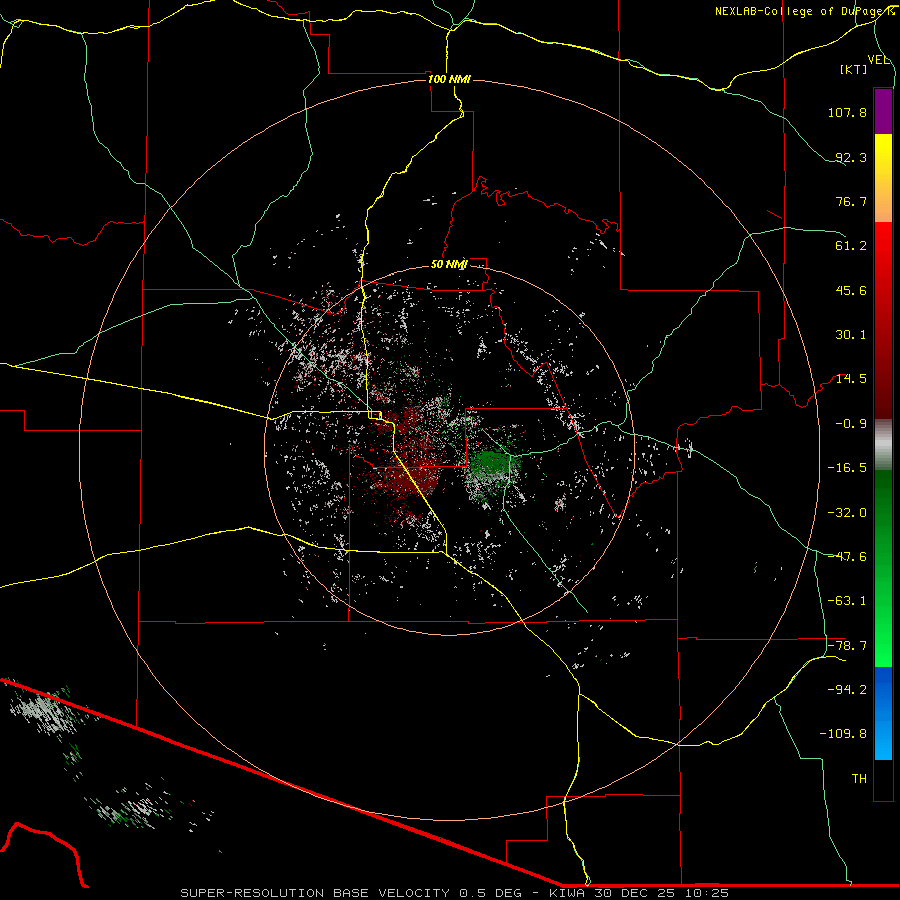Click the VEL legend title
Screen dimensions: 900x900
coord(878,60)
